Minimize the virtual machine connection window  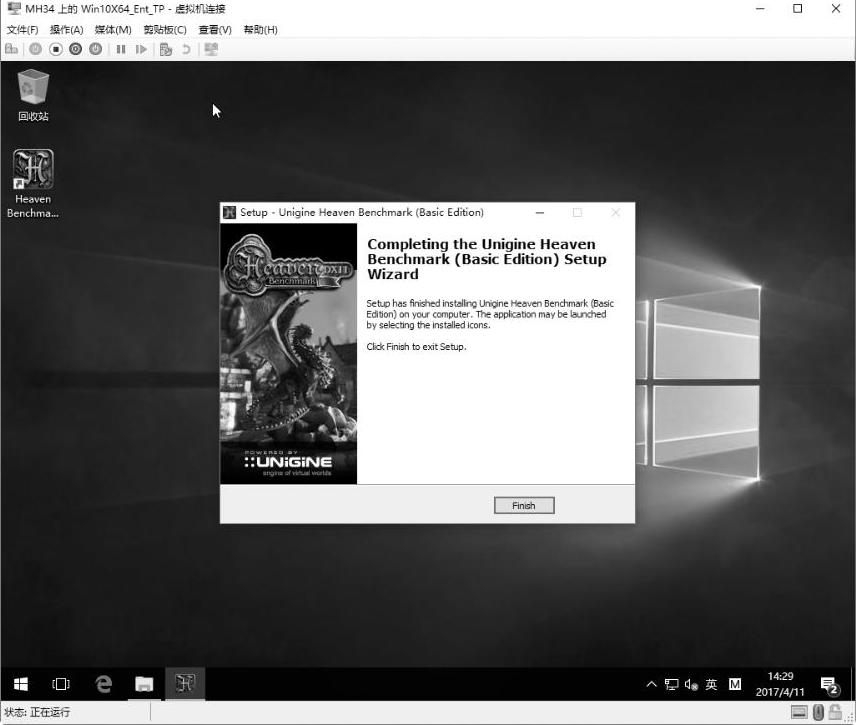tap(760, 9)
